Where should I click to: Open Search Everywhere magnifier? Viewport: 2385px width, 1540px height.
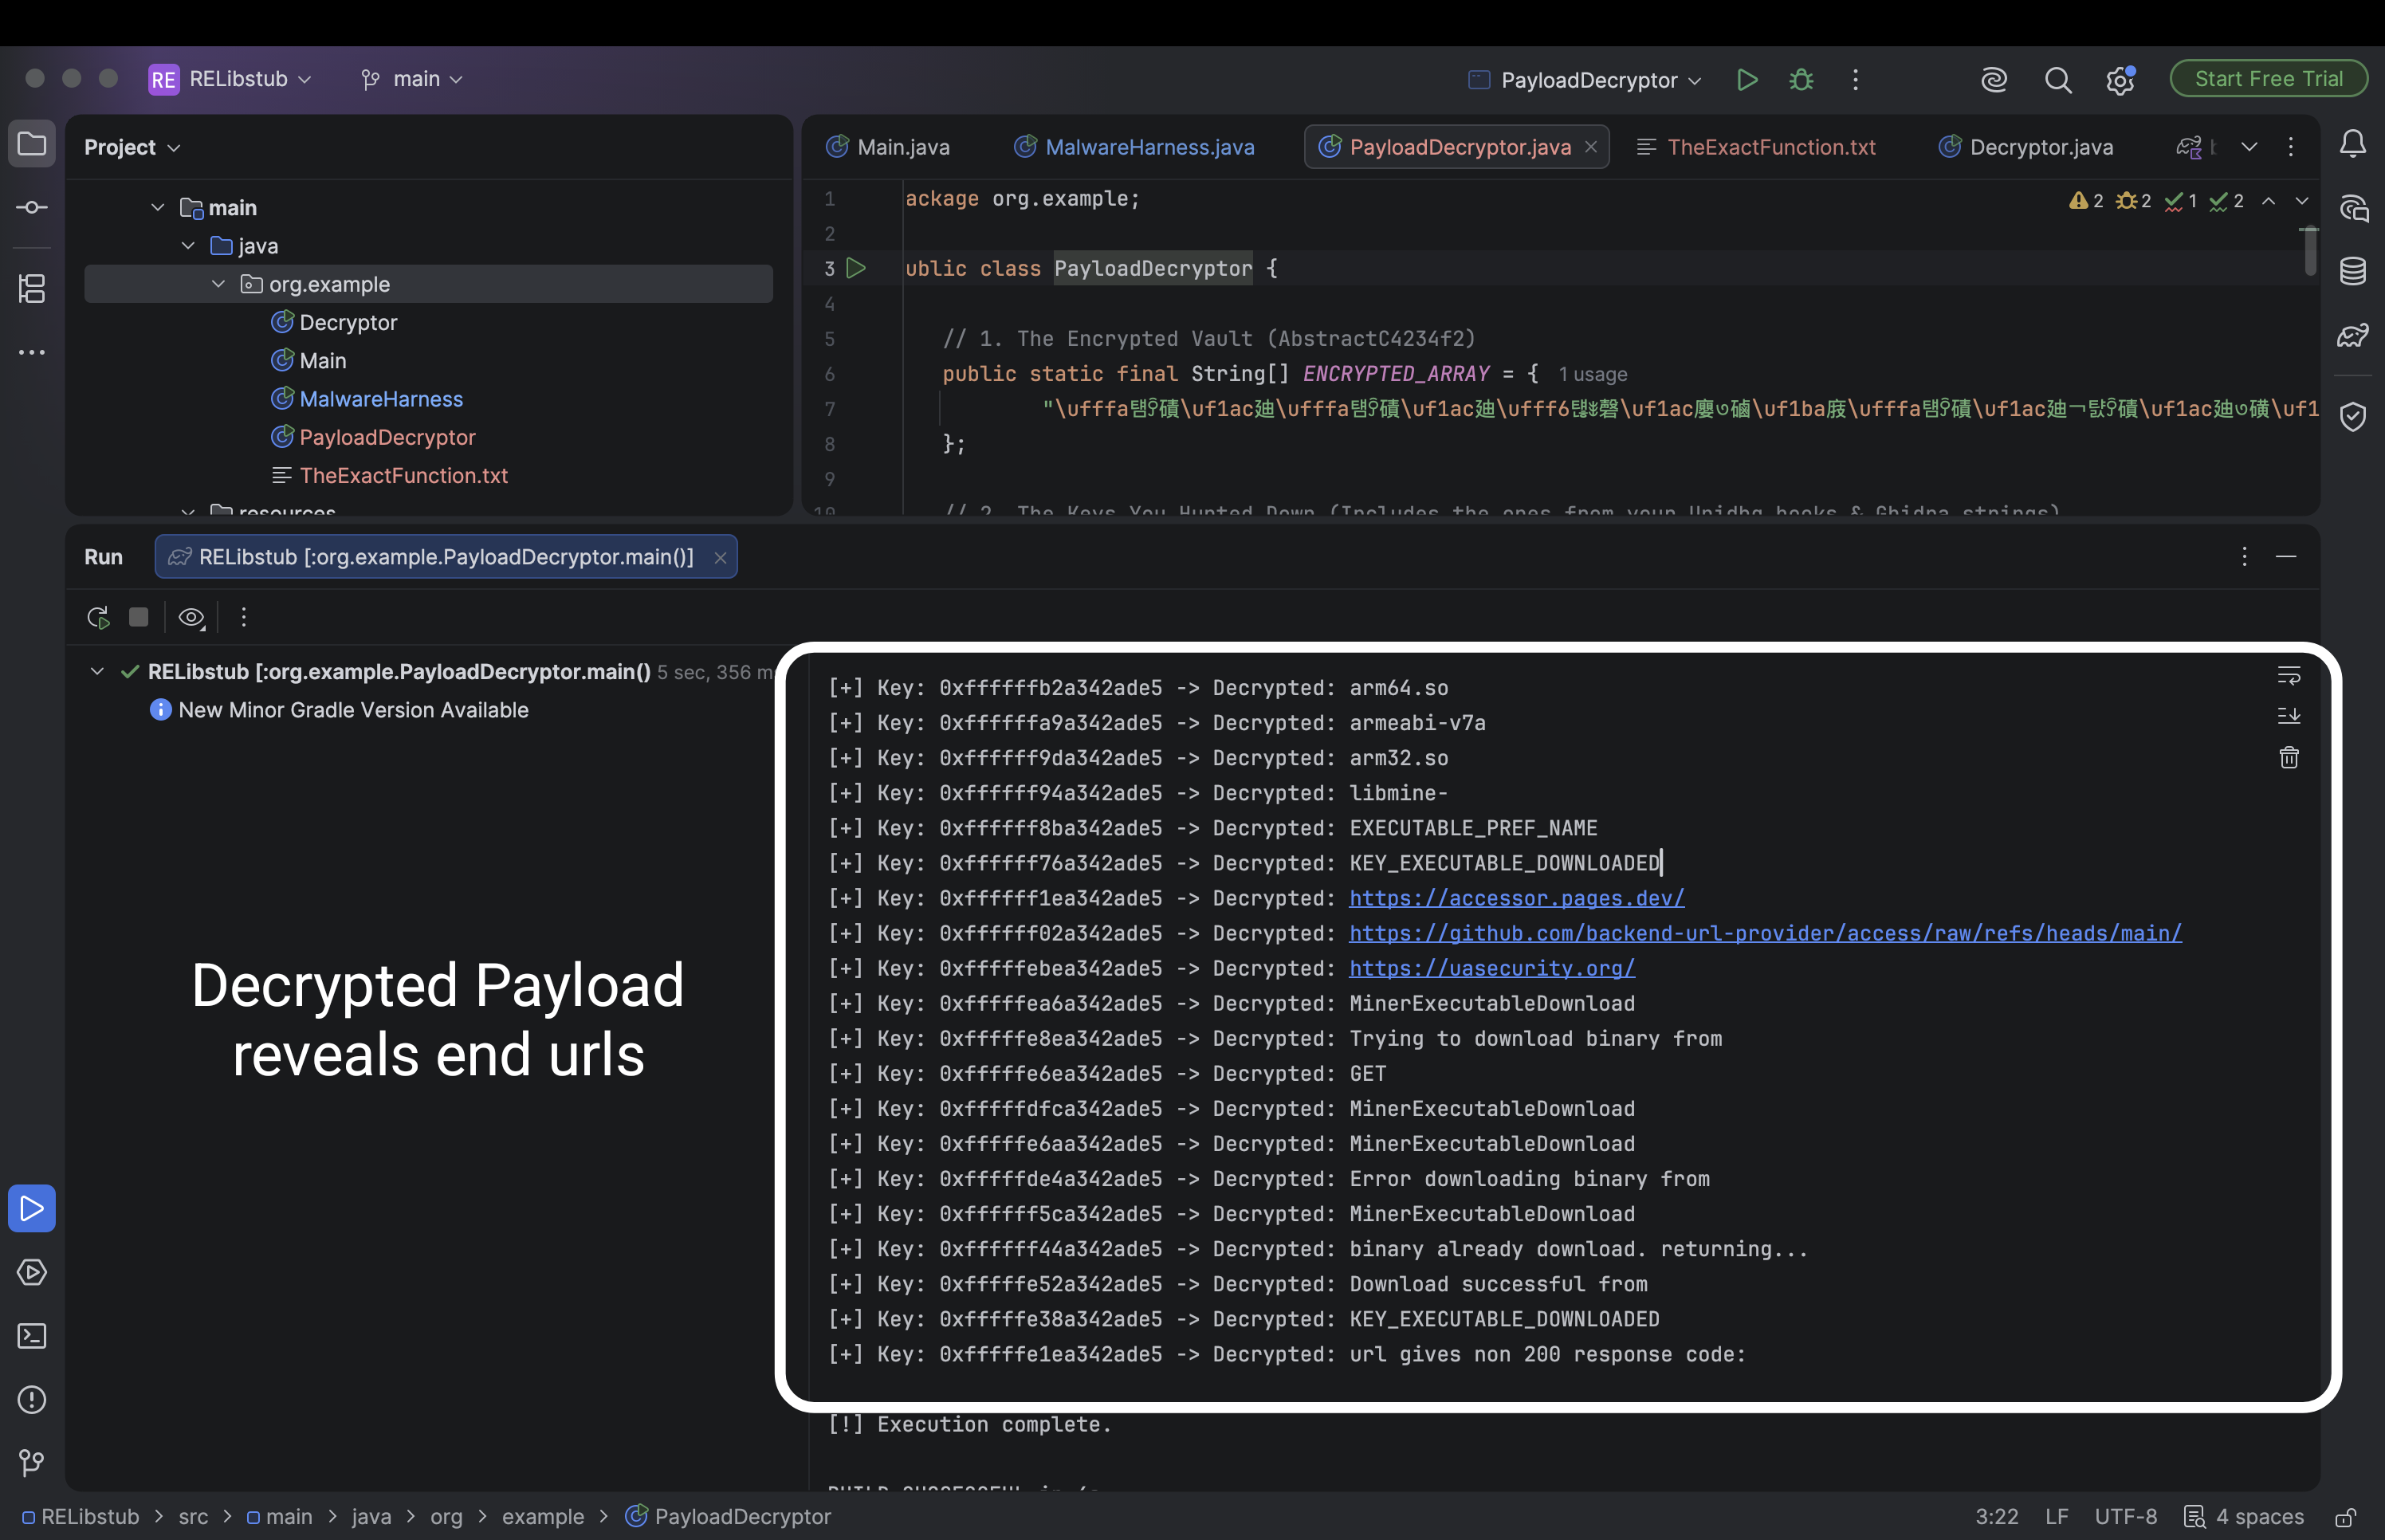pyautogui.click(x=2058, y=80)
